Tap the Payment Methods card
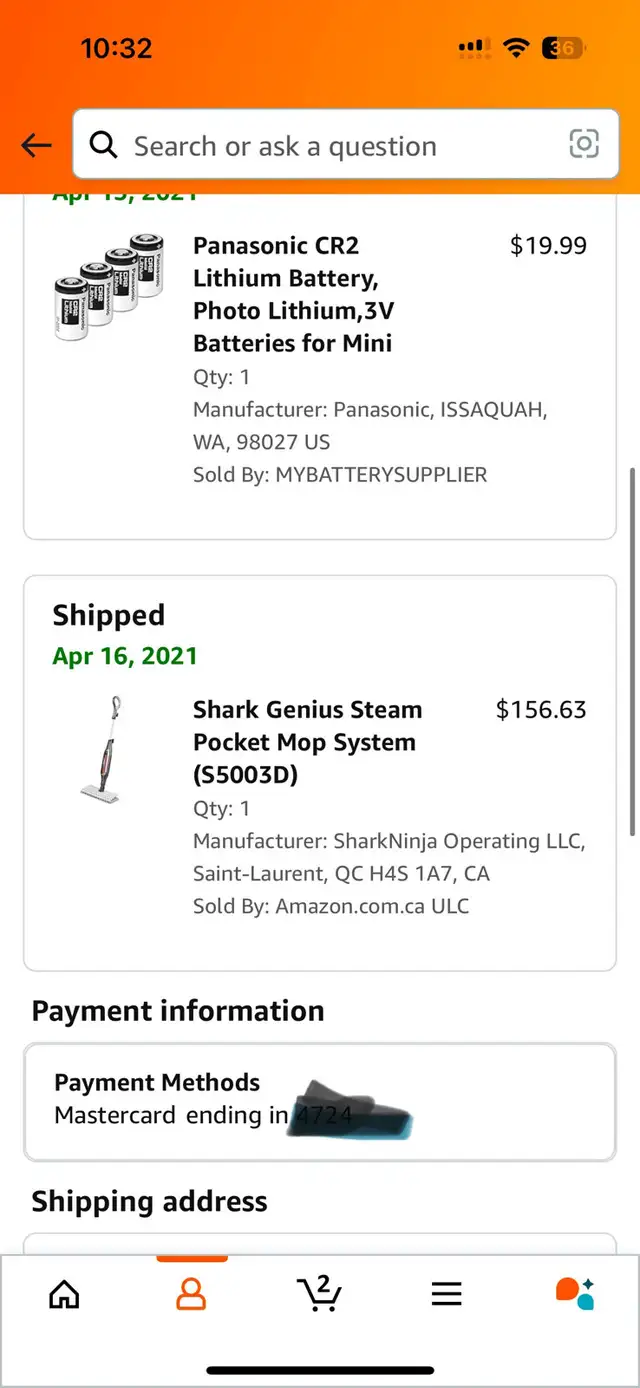The height and width of the screenshot is (1388, 640). click(x=320, y=1101)
